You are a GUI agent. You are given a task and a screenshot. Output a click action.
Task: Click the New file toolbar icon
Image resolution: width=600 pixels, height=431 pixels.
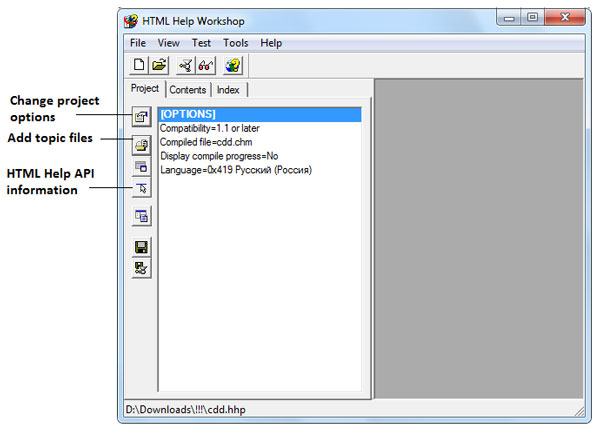tap(140, 66)
